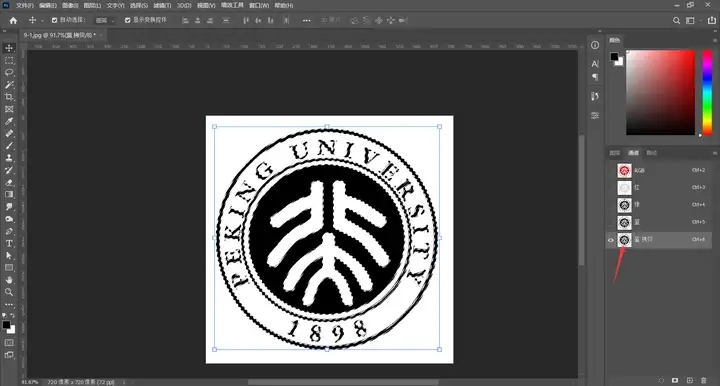The width and height of the screenshot is (720, 386).
Task: Select the Dodge tool
Action: [x=9, y=219]
